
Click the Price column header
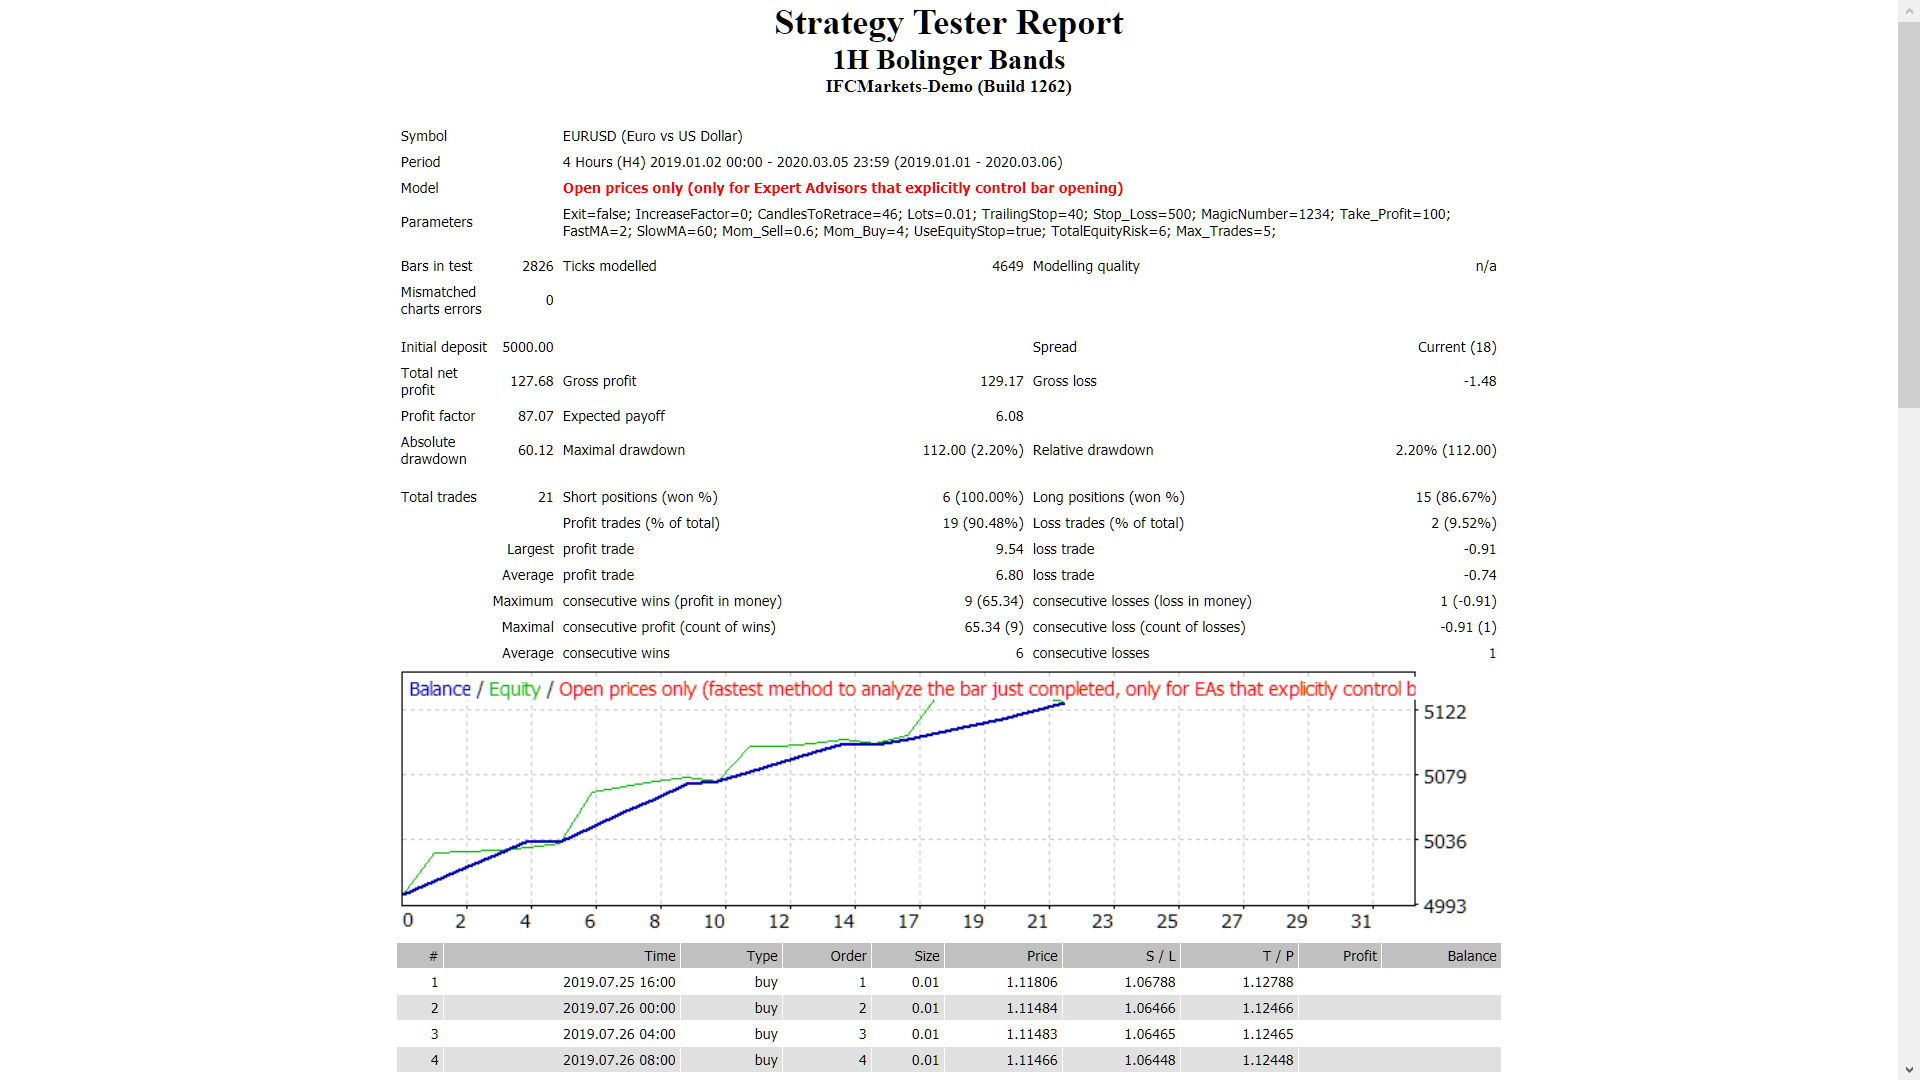point(1041,955)
